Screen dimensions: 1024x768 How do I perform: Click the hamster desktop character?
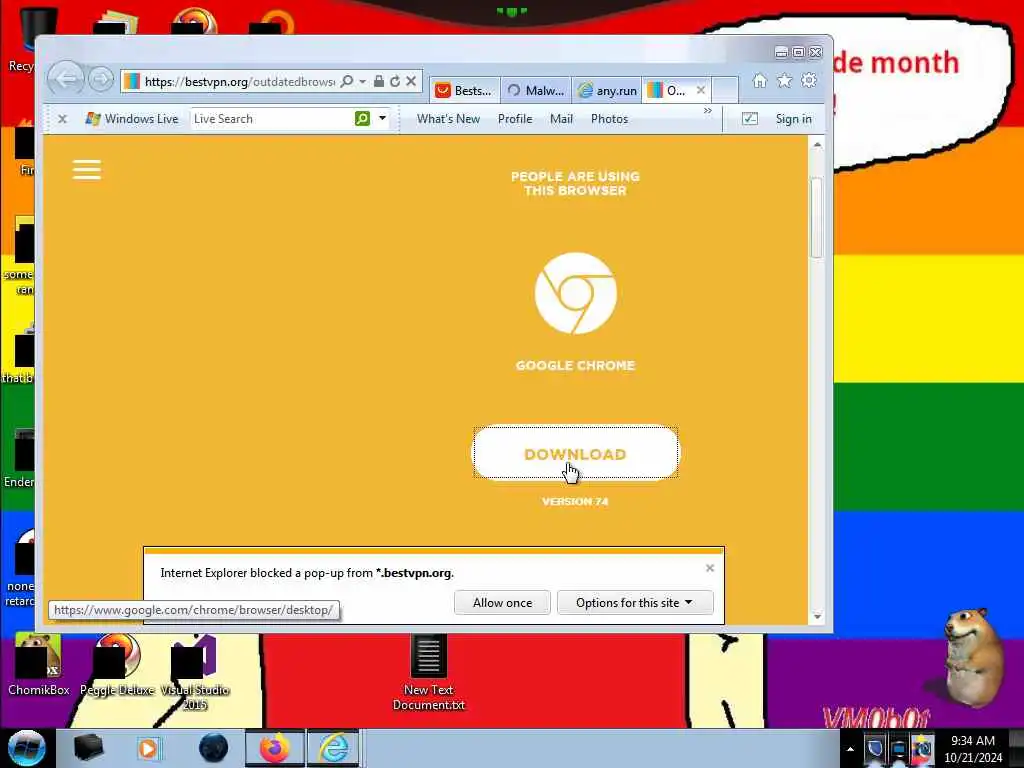972,657
